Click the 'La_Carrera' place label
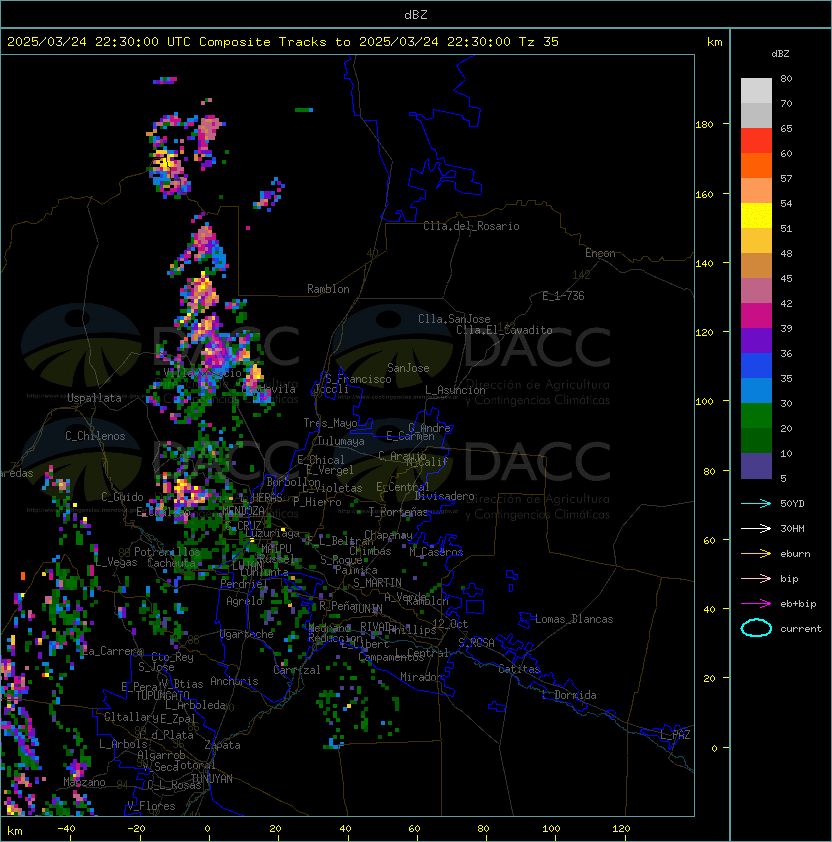This screenshot has width=832, height=842. pyautogui.click(x=113, y=651)
